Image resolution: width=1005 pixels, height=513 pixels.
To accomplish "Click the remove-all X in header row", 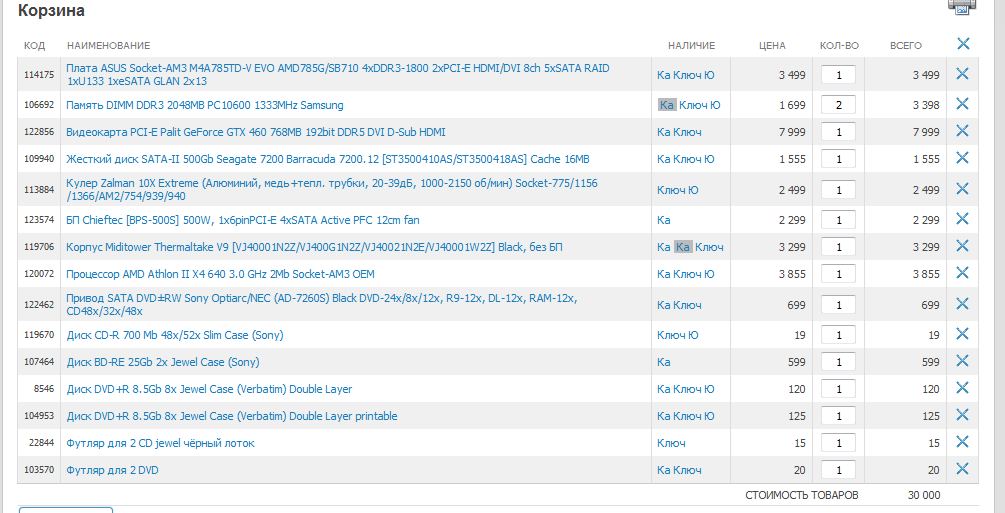I will coord(963,44).
